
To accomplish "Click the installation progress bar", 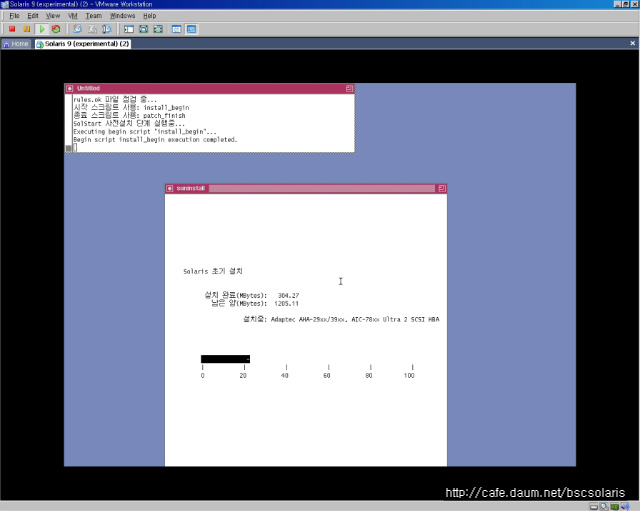I will (225, 359).
